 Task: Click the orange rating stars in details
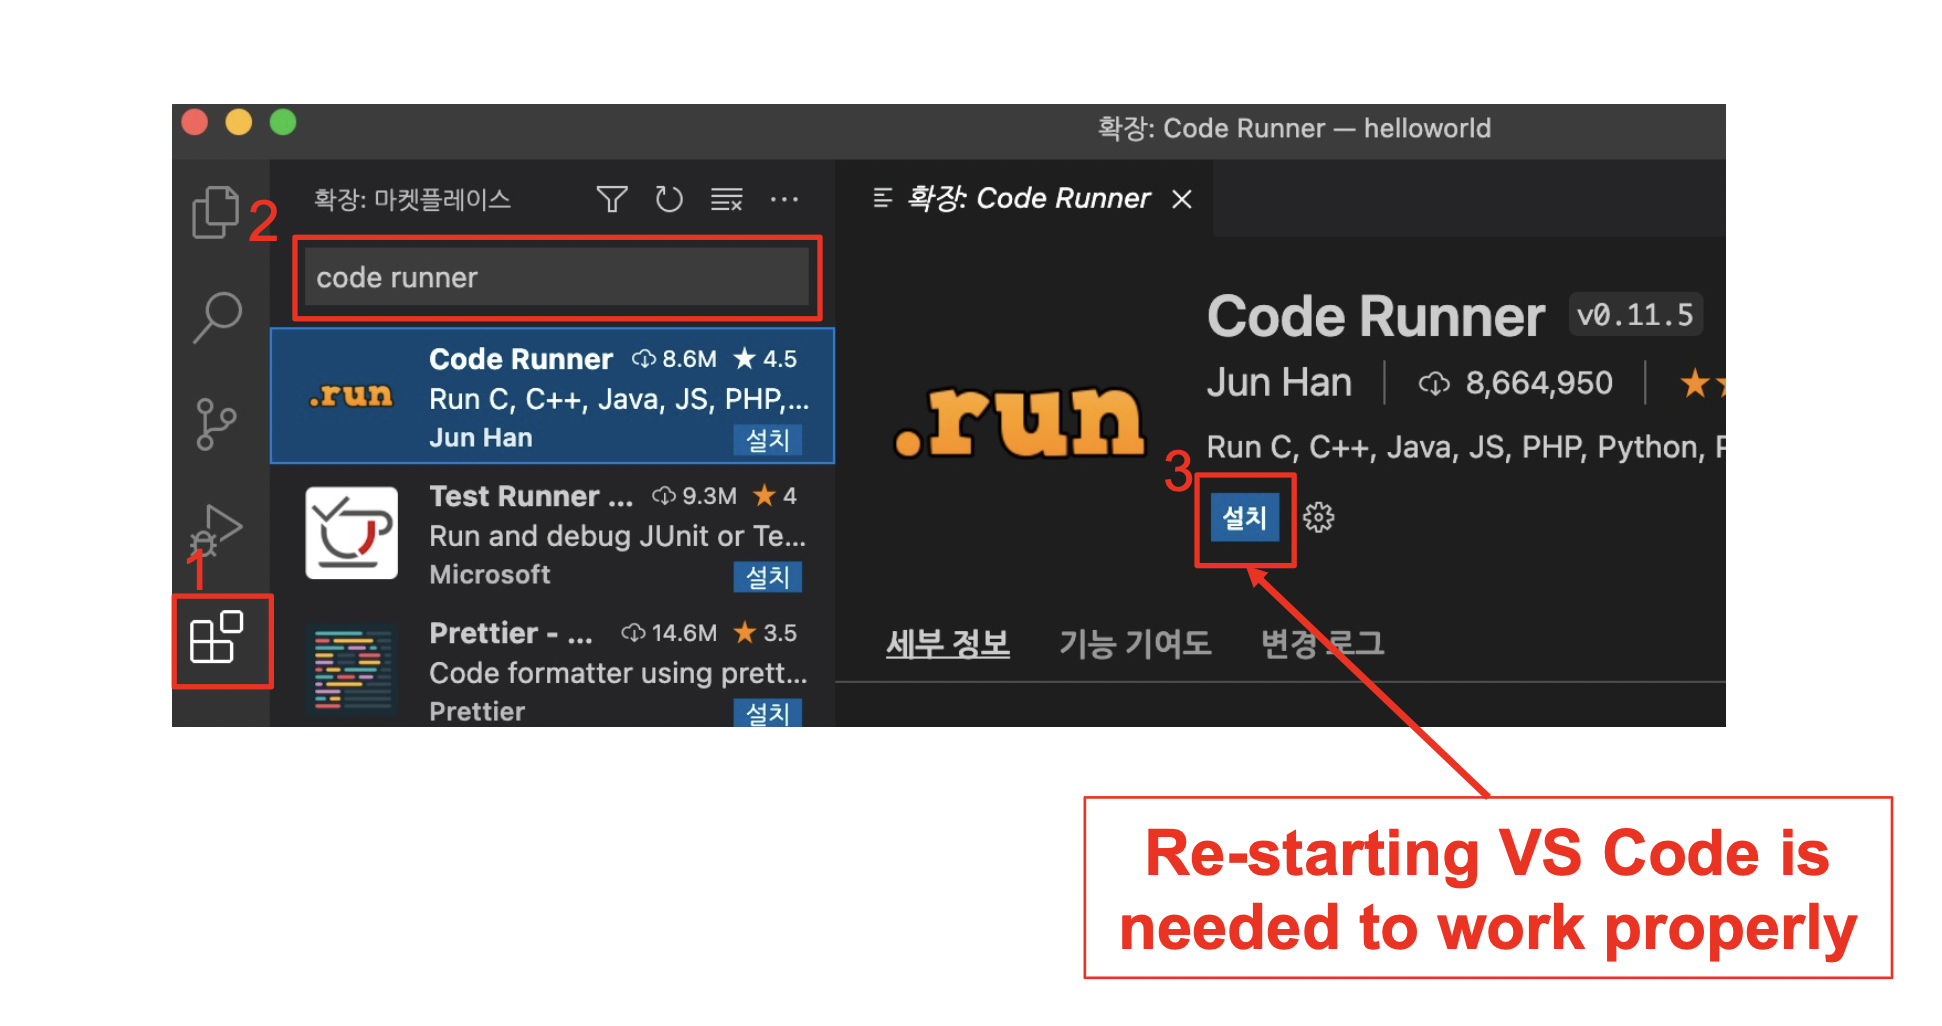point(1702,383)
